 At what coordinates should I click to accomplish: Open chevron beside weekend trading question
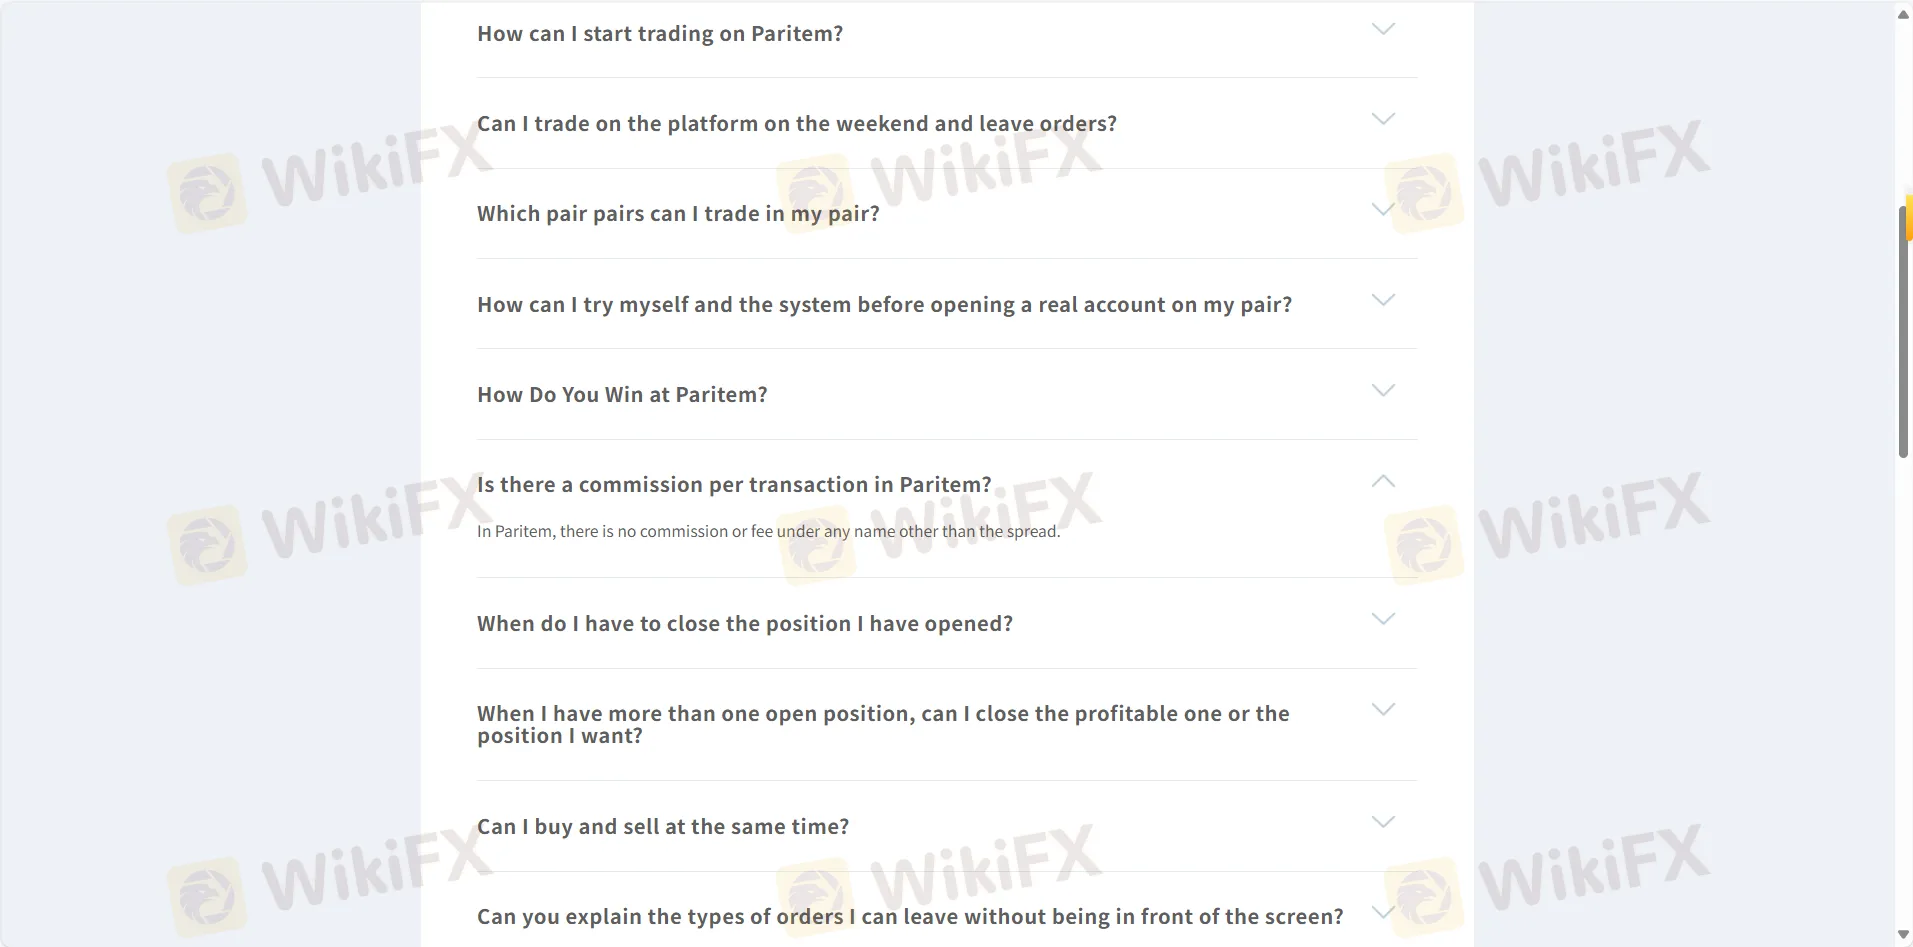click(x=1383, y=119)
